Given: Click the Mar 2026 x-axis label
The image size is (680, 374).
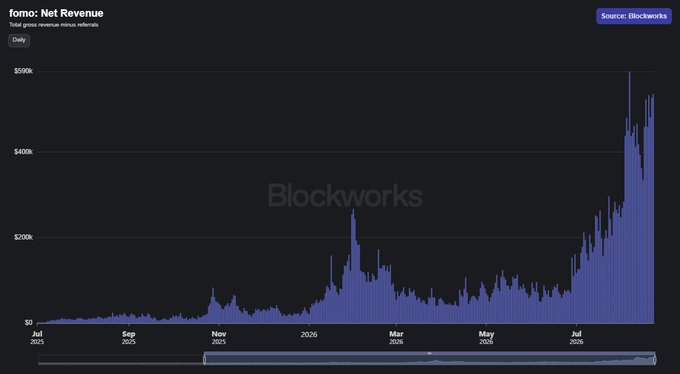Looking at the screenshot, I should pos(396,338).
